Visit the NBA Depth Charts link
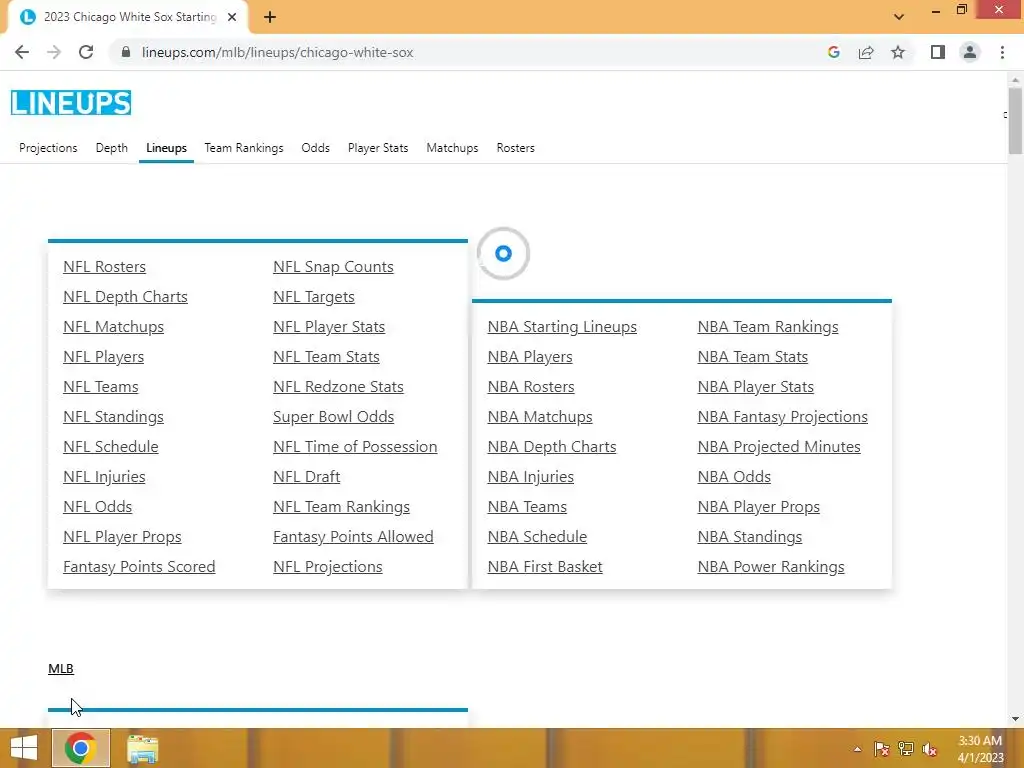This screenshot has height=768, width=1024. (x=552, y=447)
